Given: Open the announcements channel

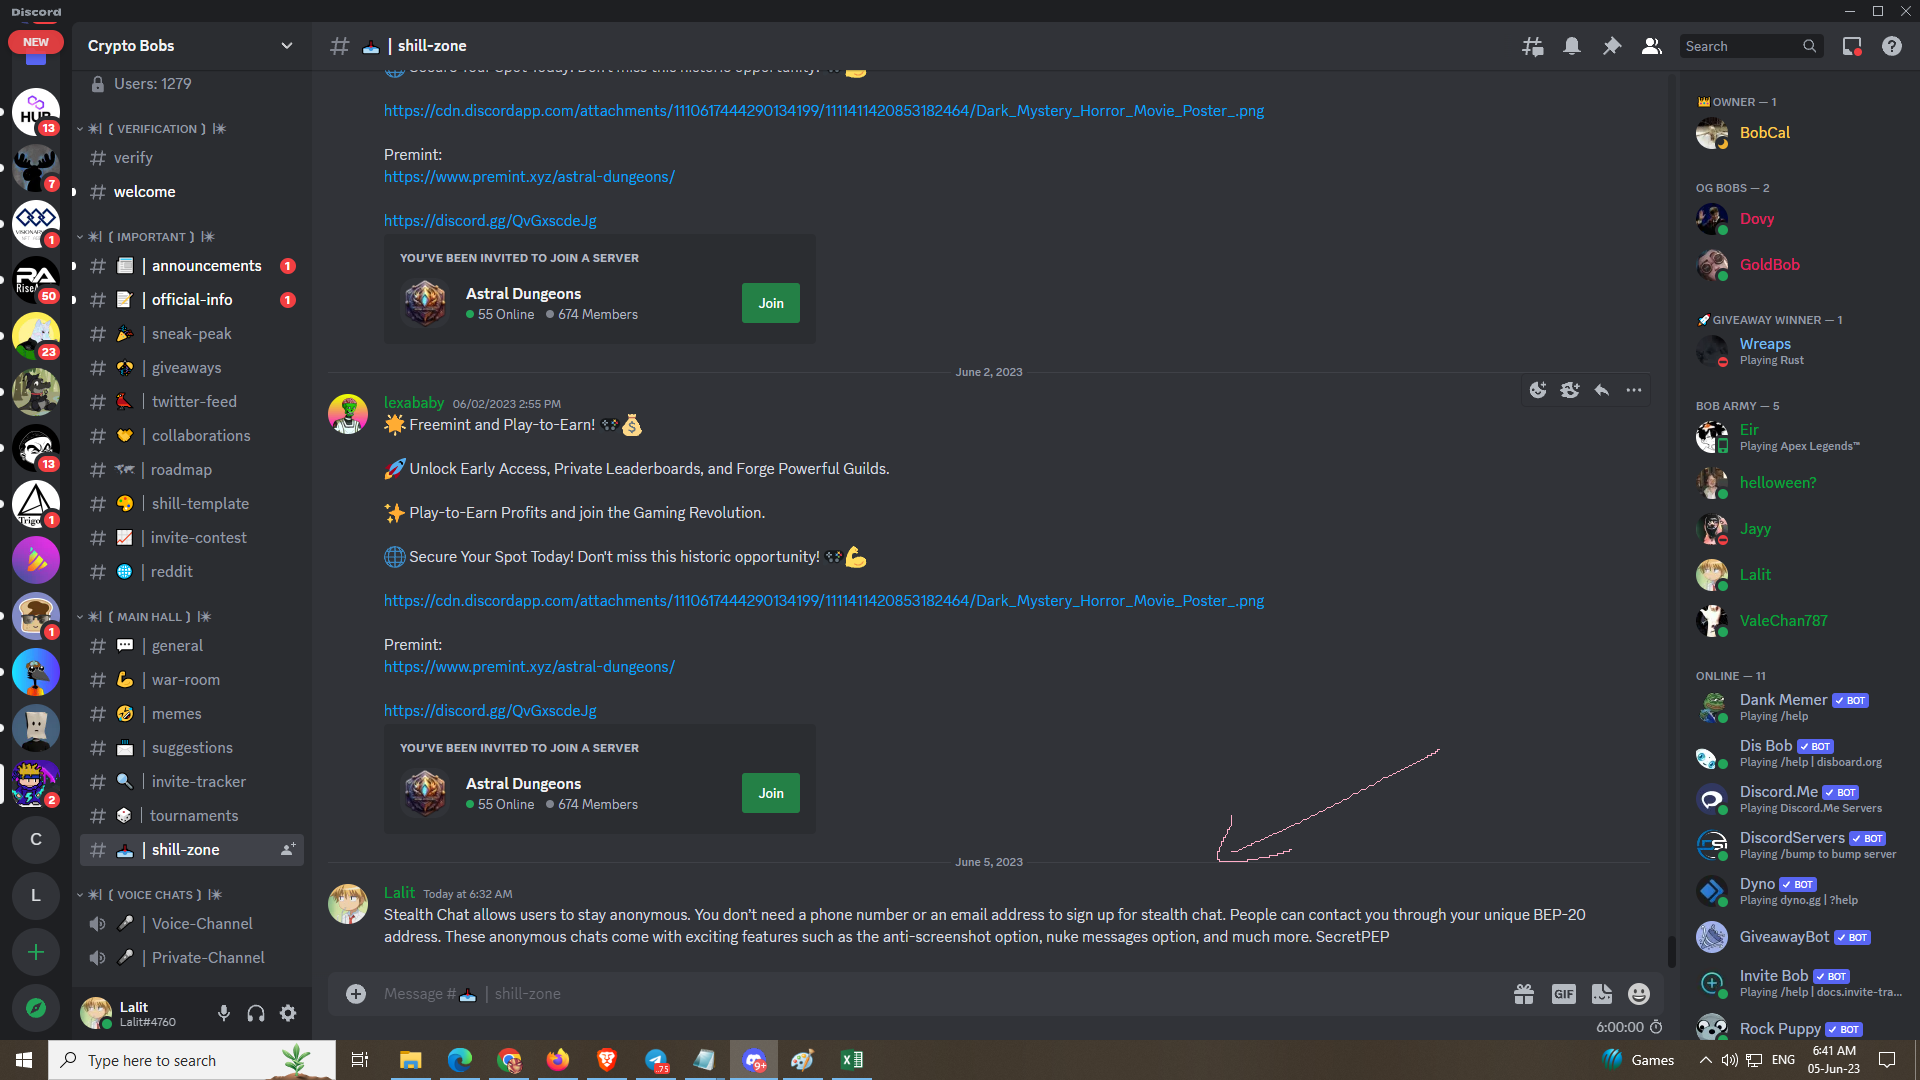Looking at the screenshot, I should (192, 266).
